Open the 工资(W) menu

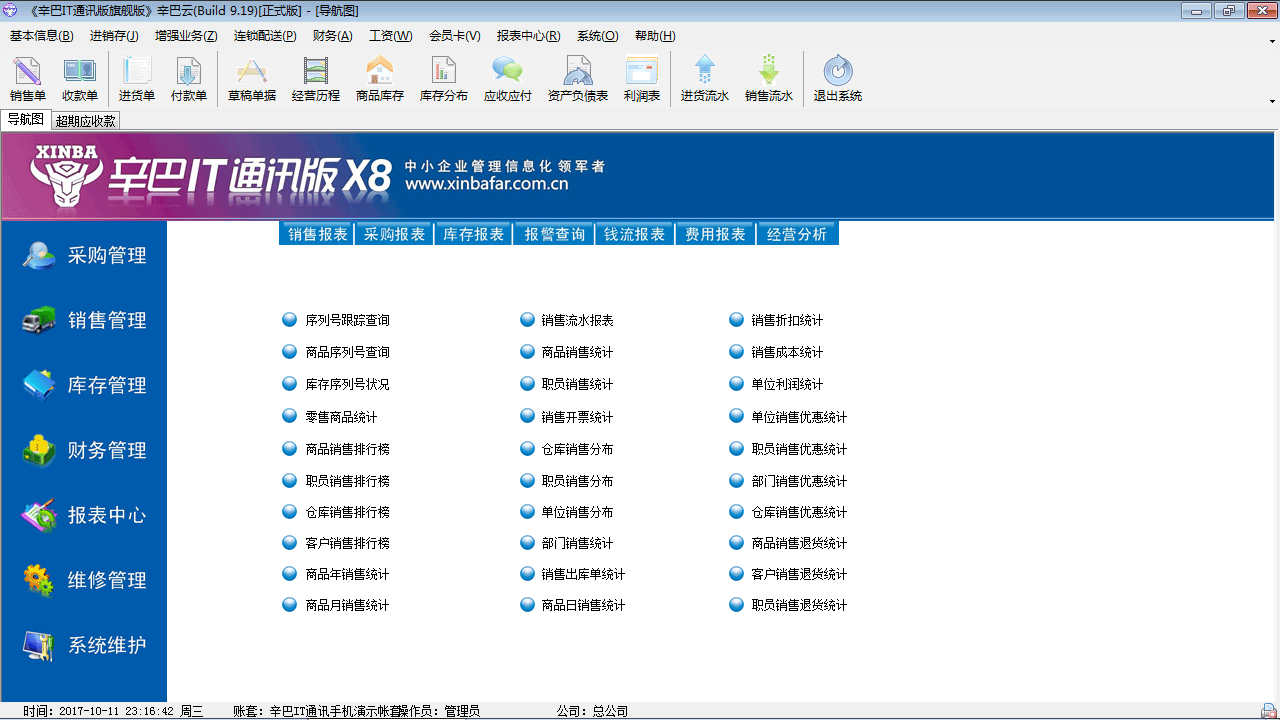click(x=391, y=36)
